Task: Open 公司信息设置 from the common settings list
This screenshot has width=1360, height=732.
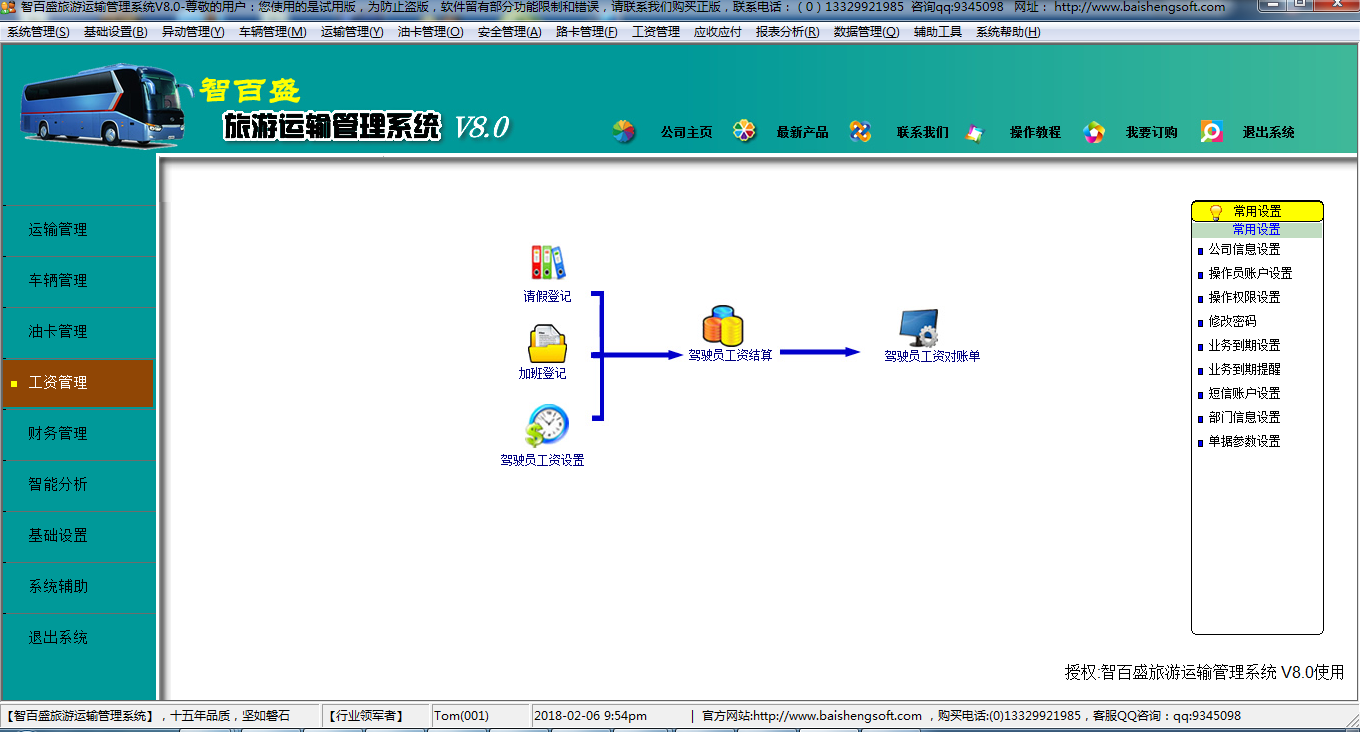Action: pos(1244,250)
